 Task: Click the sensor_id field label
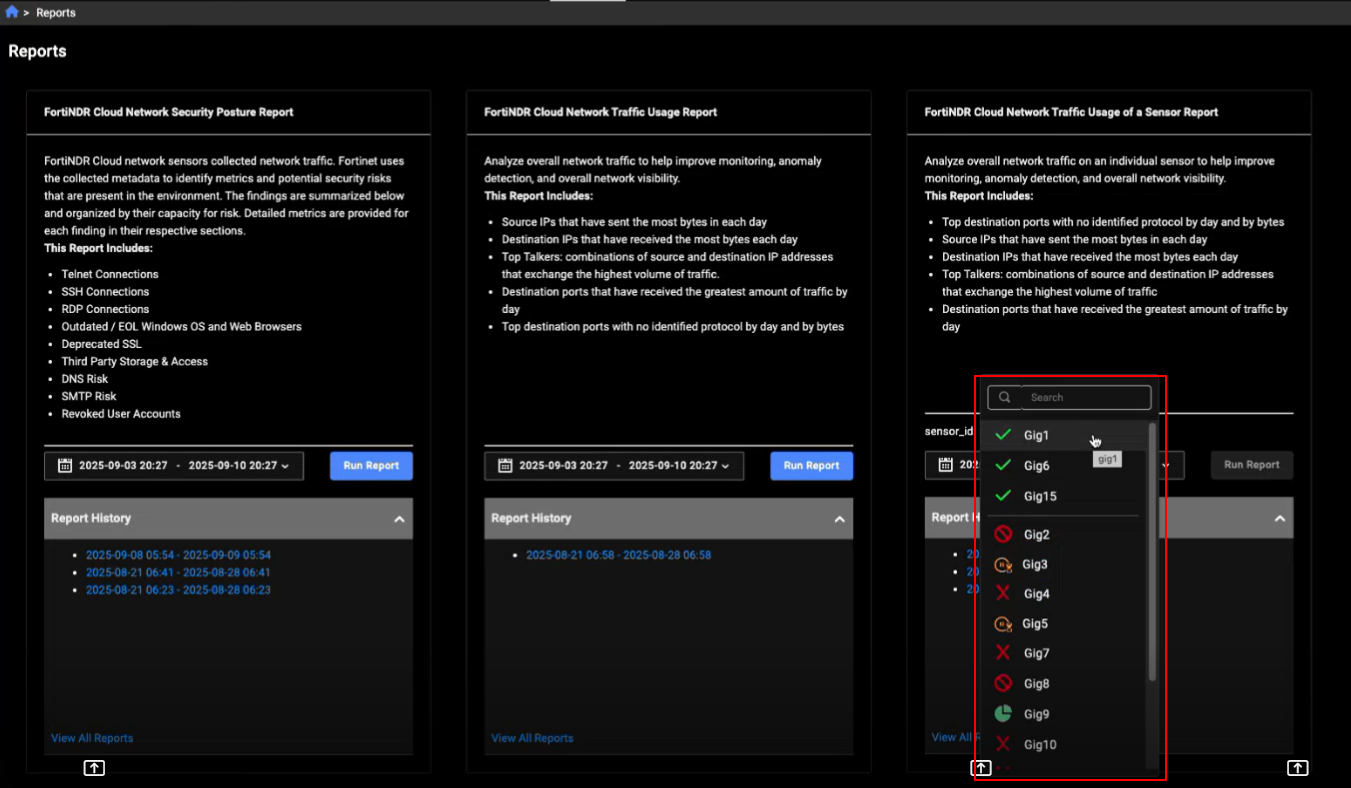click(949, 431)
